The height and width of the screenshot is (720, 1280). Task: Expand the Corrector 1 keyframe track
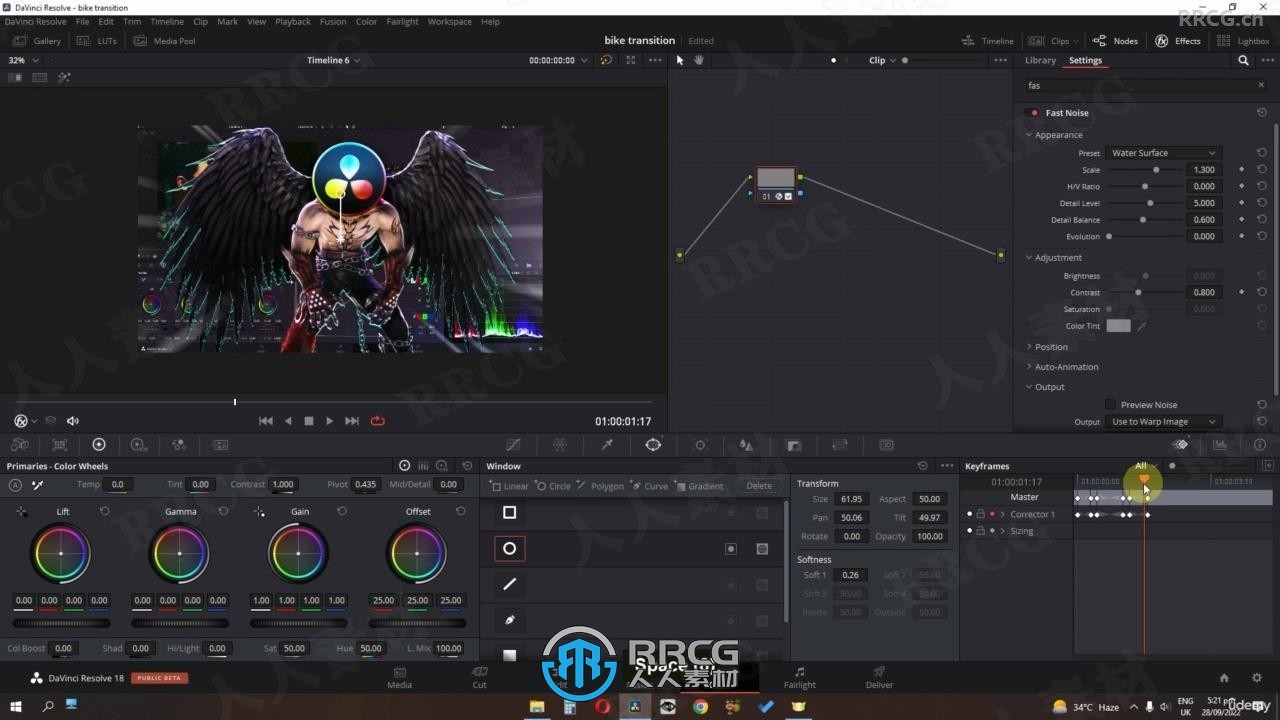tap(1003, 514)
